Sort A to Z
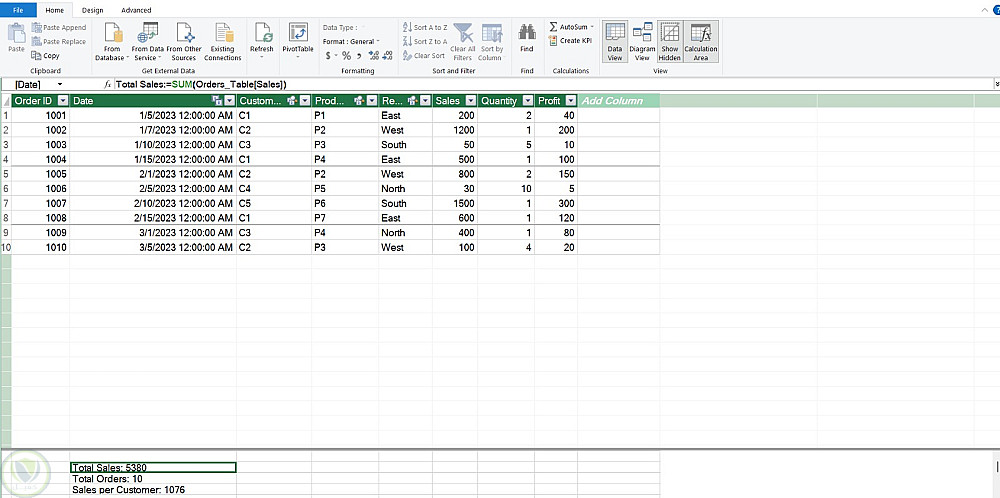 (425, 27)
